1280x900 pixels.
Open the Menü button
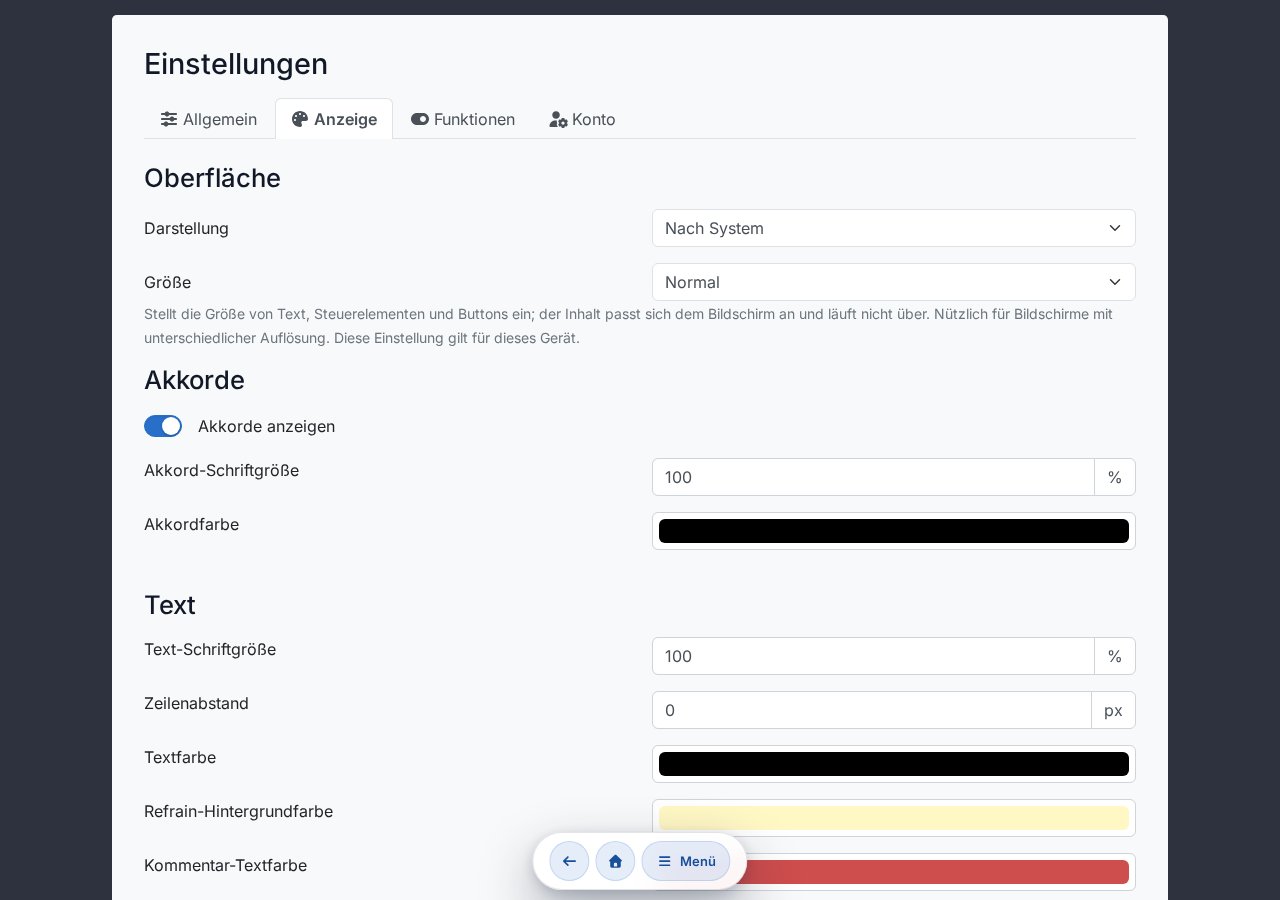coord(686,861)
